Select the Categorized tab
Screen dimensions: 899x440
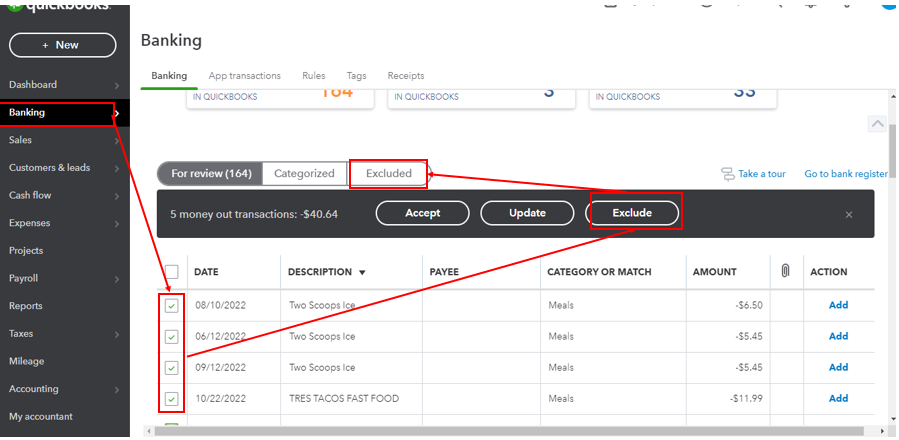tap(304, 173)
